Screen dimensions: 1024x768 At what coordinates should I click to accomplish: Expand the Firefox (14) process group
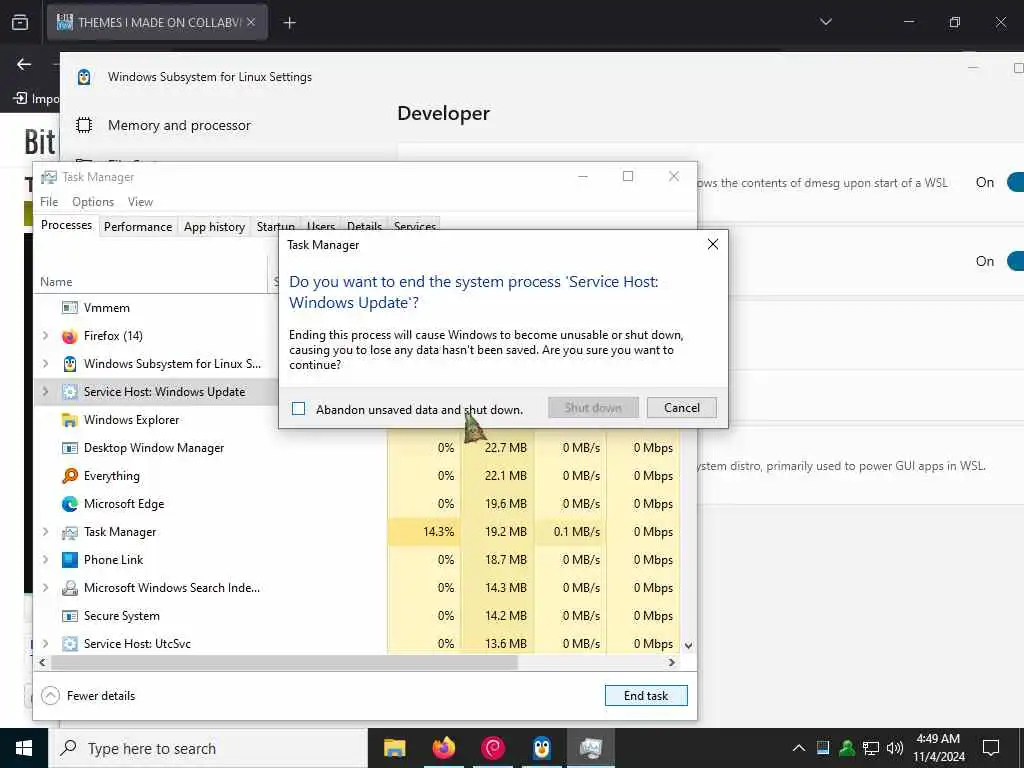coord(45,336)
